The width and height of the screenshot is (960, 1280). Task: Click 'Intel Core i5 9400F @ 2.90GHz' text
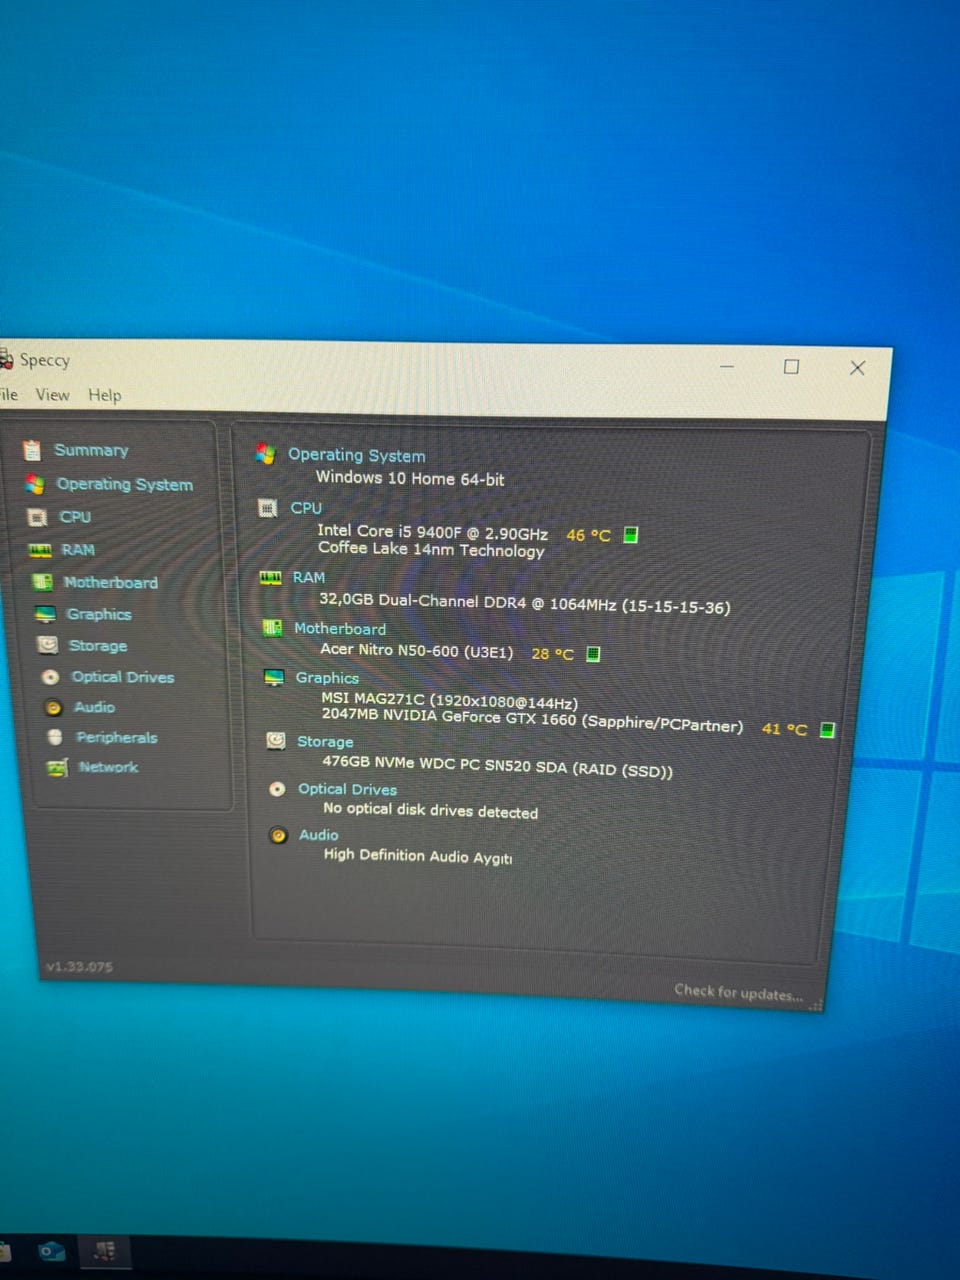coord(432,532)
